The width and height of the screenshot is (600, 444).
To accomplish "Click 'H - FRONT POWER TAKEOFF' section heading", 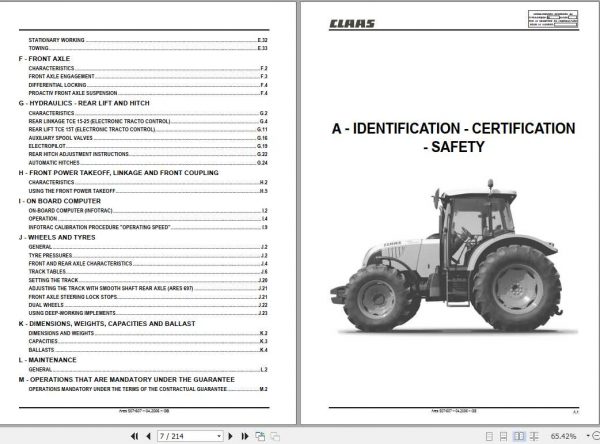I will coord(119,173).
